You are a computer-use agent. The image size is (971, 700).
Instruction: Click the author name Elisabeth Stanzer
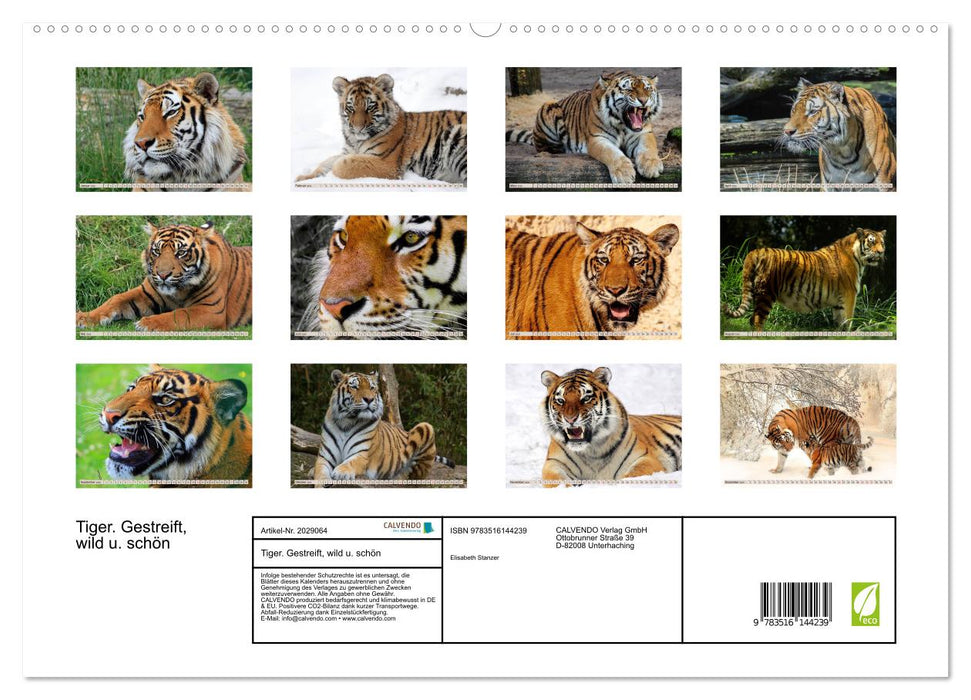pos(476,557)
